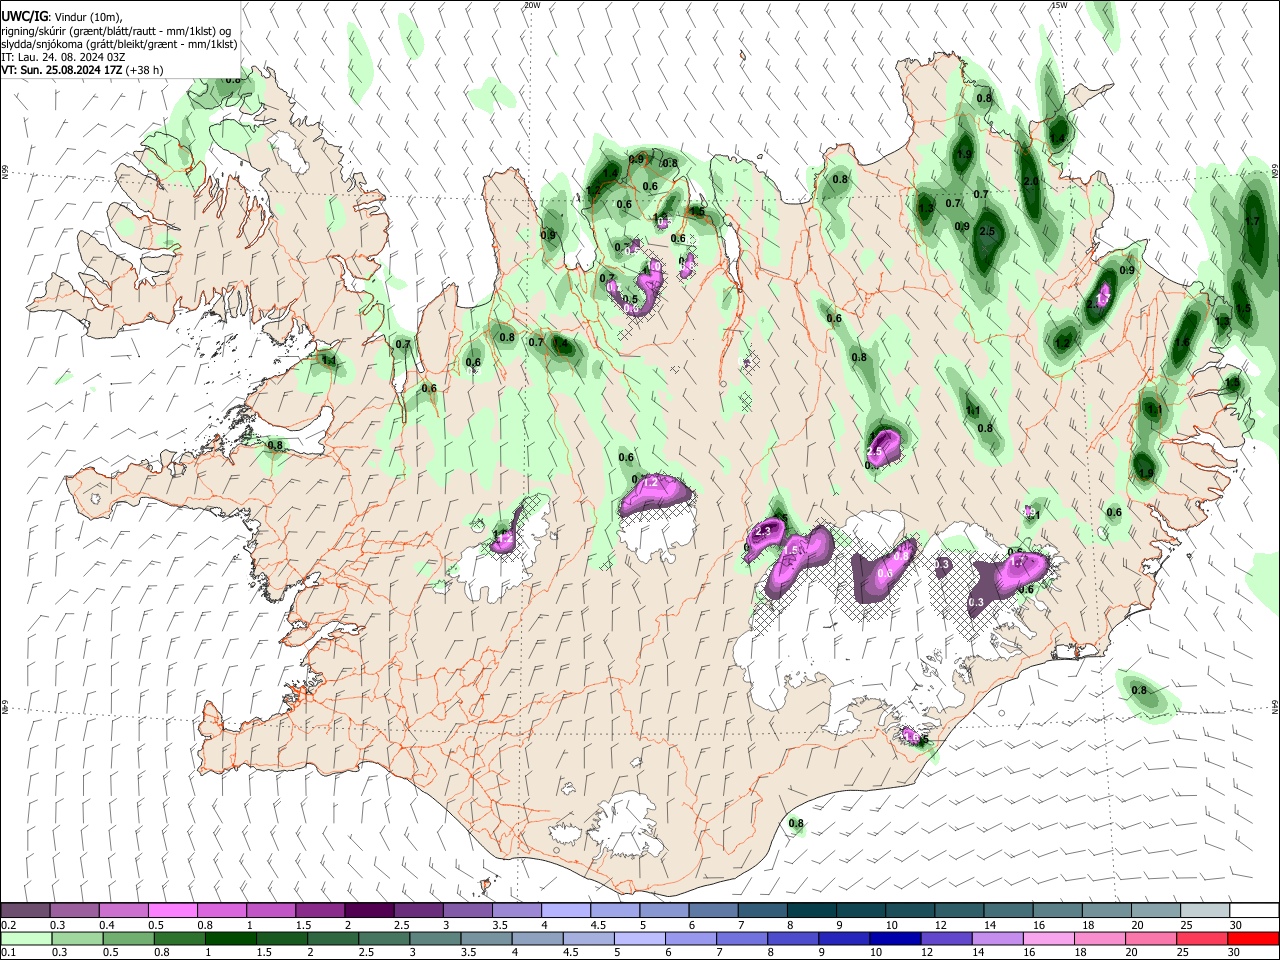Click the dark greyish-purple 0.2–0.3 snow legend swatch
Screen dimensions: 1280x960
[x=25, y=911]
